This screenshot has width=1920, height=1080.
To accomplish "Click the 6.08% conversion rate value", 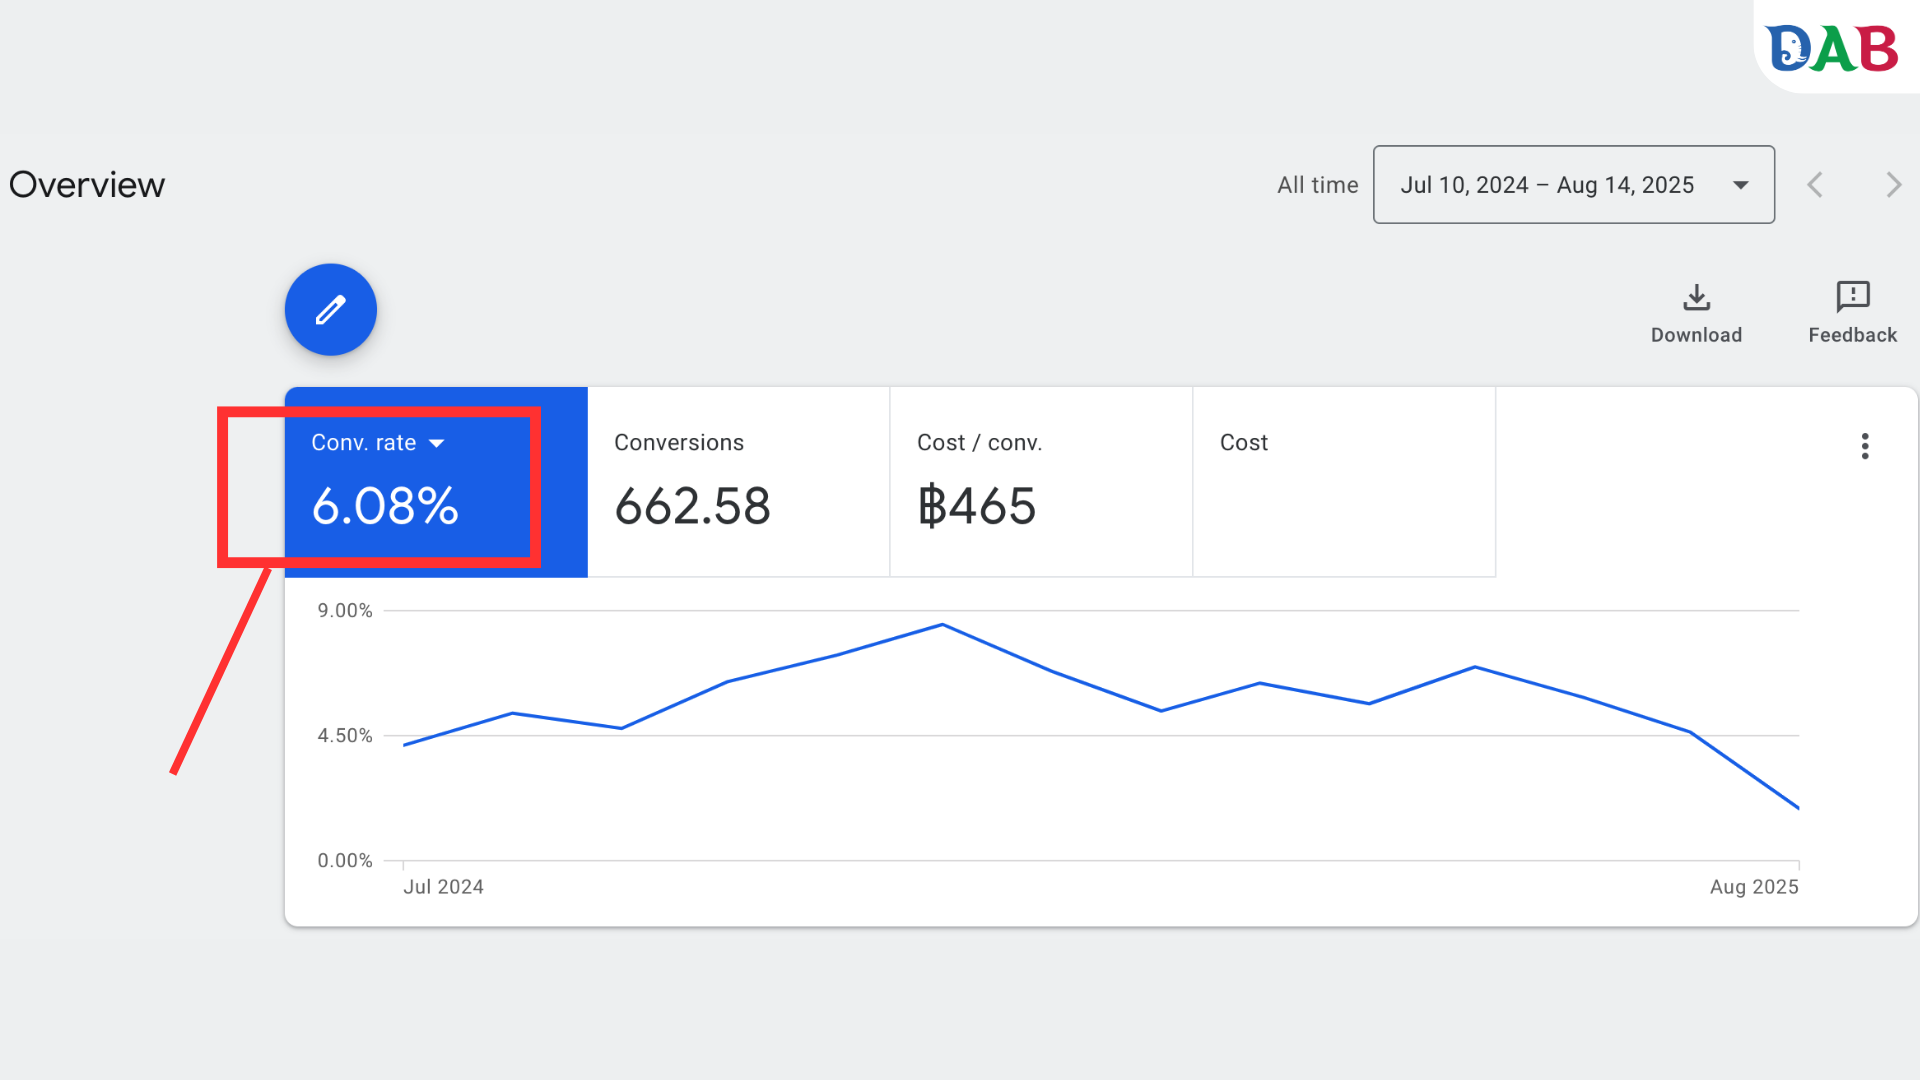I will click(385, 506).
